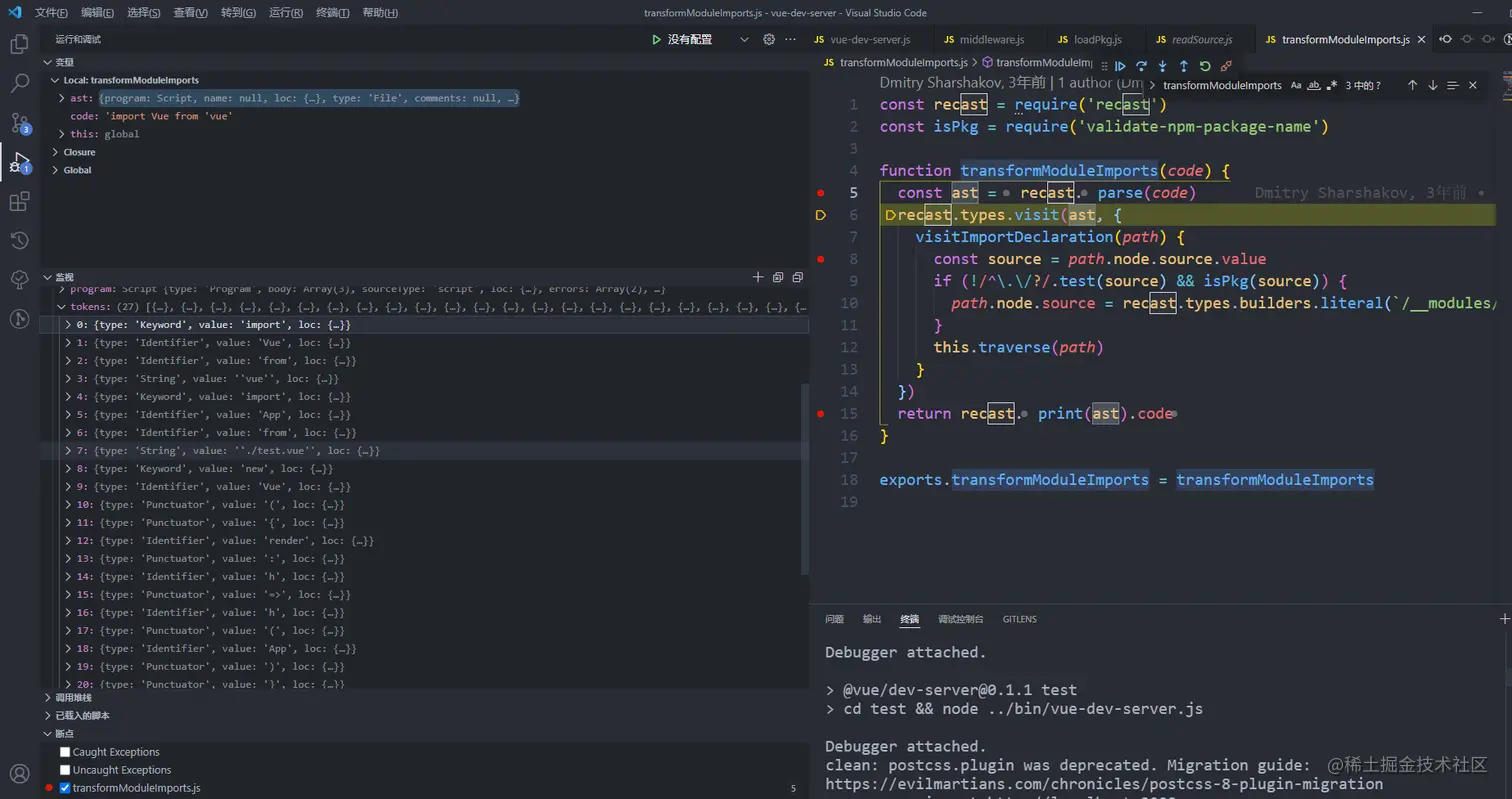Toggle the breakpoint dot on line 15

pos(821,413)
